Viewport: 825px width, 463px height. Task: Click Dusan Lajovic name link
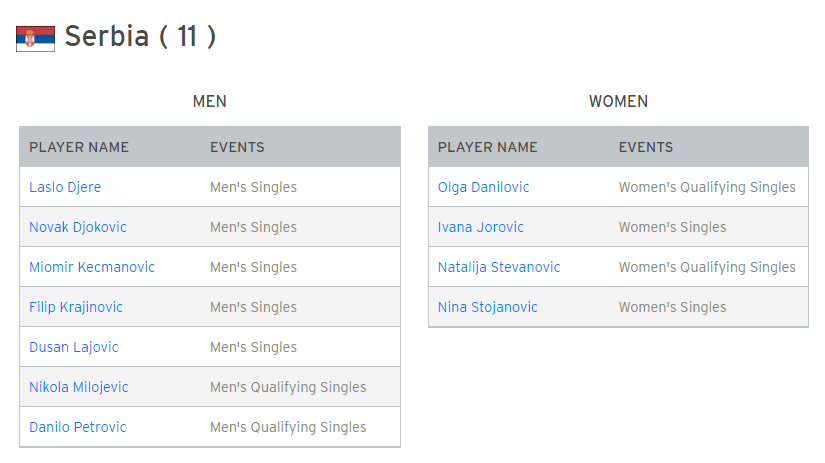(x=74, y=347)
